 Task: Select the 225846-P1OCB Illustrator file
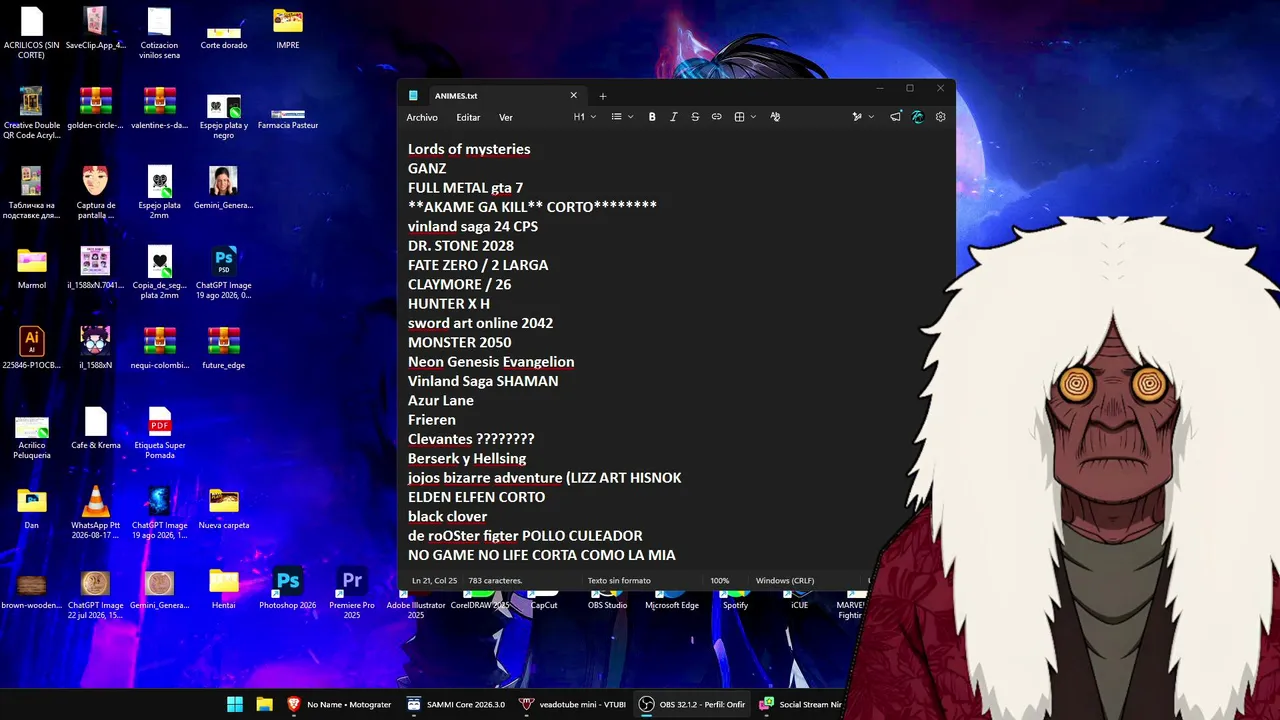click(x=32, y=349)
